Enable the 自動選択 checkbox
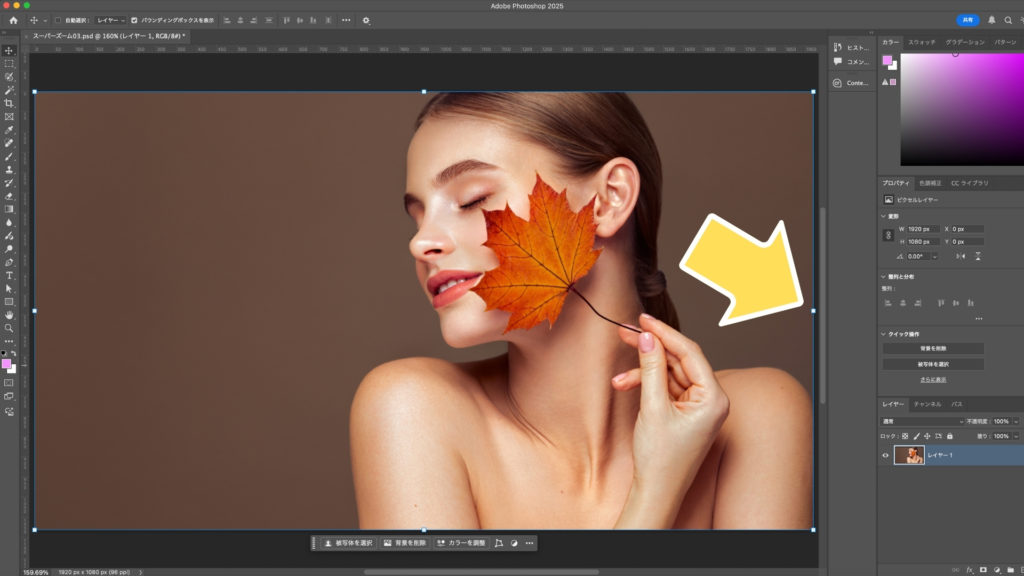Image resolution: width=1024 pixels, height=576 pixels. coord(58,20)
